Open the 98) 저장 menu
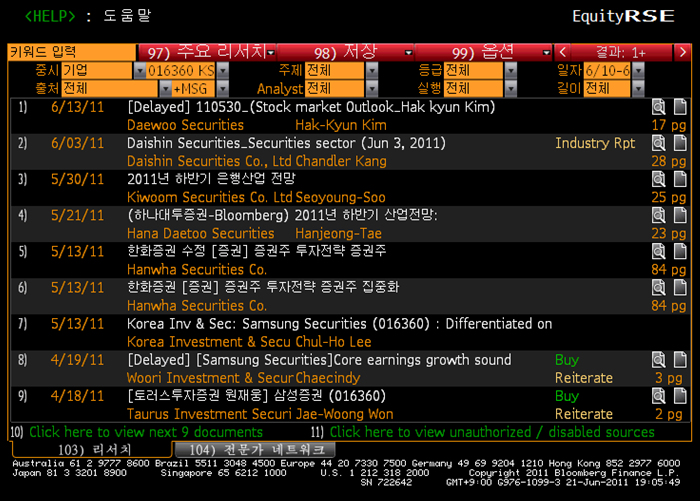 pos(346,53)
